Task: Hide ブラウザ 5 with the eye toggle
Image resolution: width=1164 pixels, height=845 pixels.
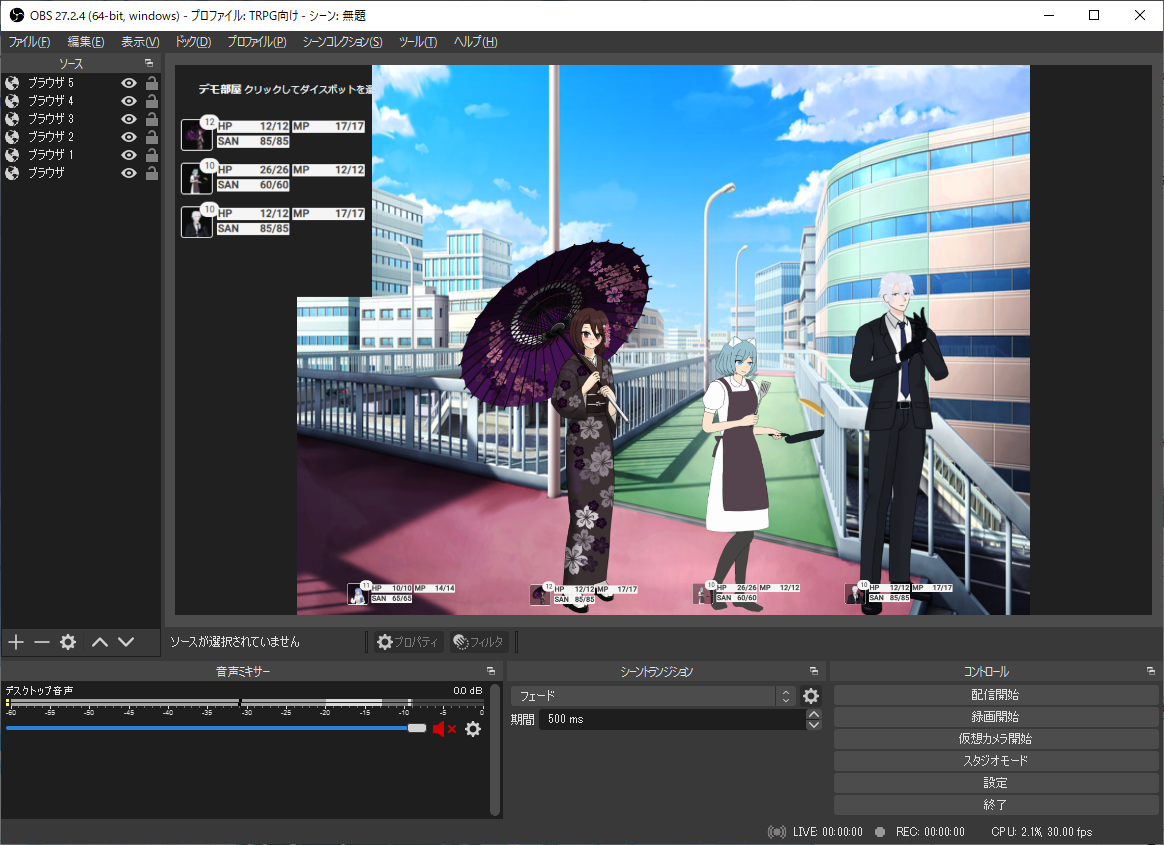Action: point(128,82)
